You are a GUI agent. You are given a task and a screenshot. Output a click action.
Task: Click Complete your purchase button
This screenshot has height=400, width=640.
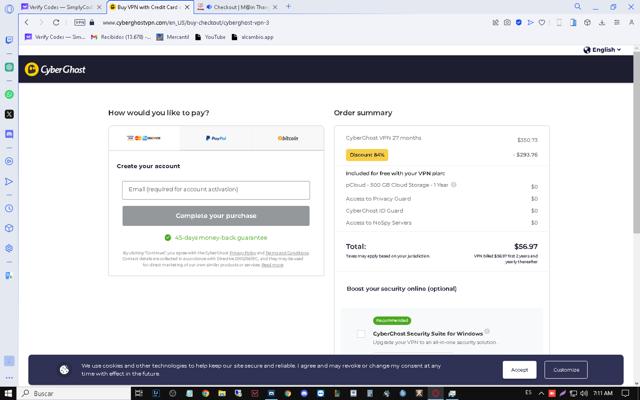click(216, 216)
